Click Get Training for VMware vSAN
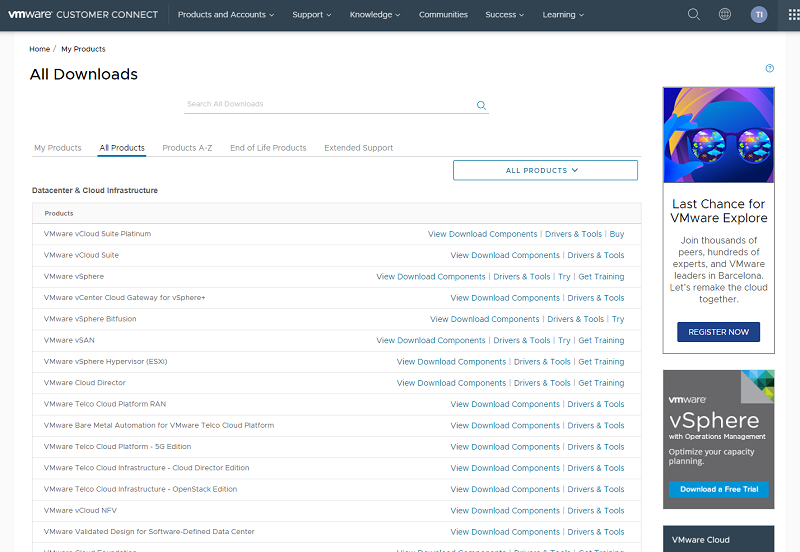This screenshot has height=552, width=800. [x=601, y=340]
